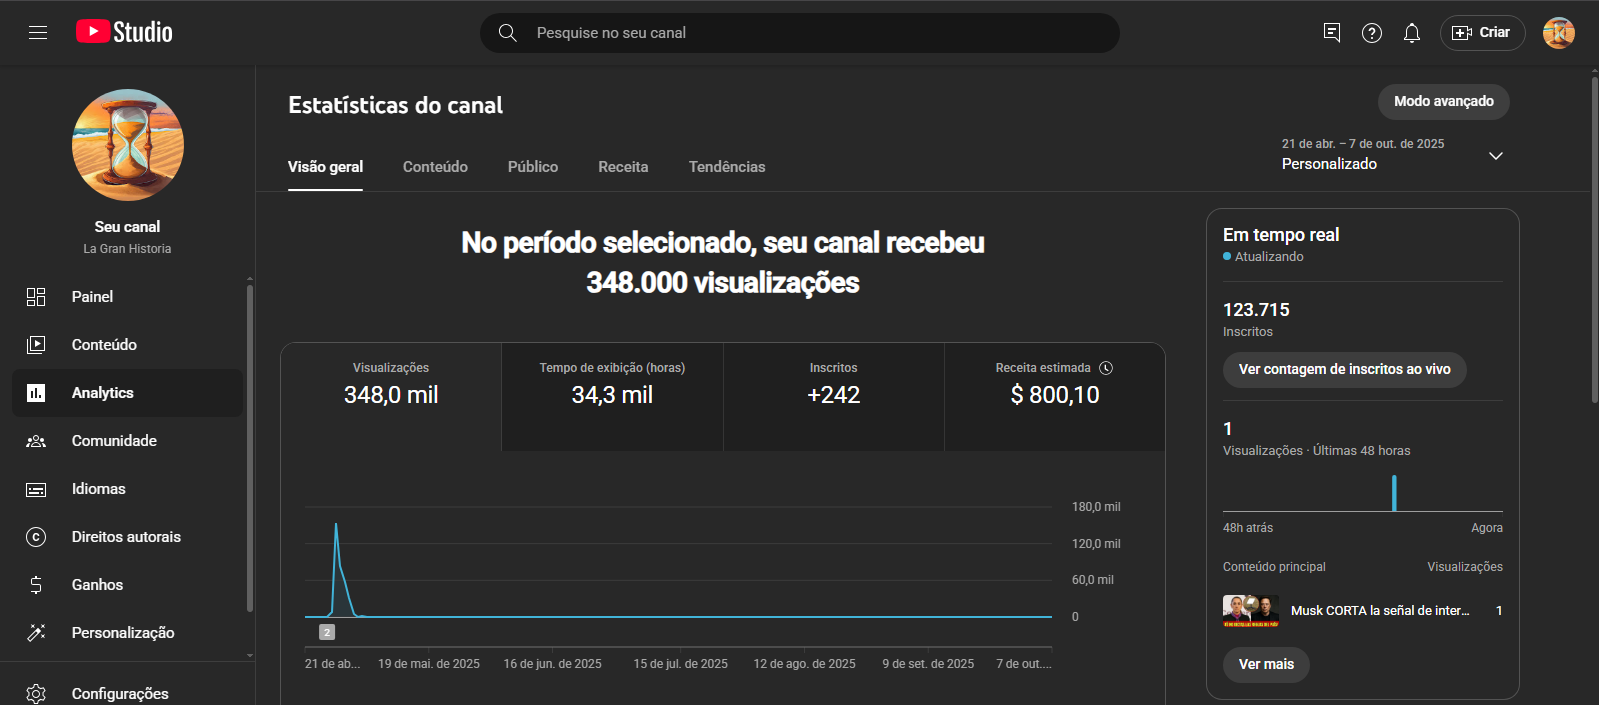Click the Direitos autorais copyright icon

click(36, 537)
